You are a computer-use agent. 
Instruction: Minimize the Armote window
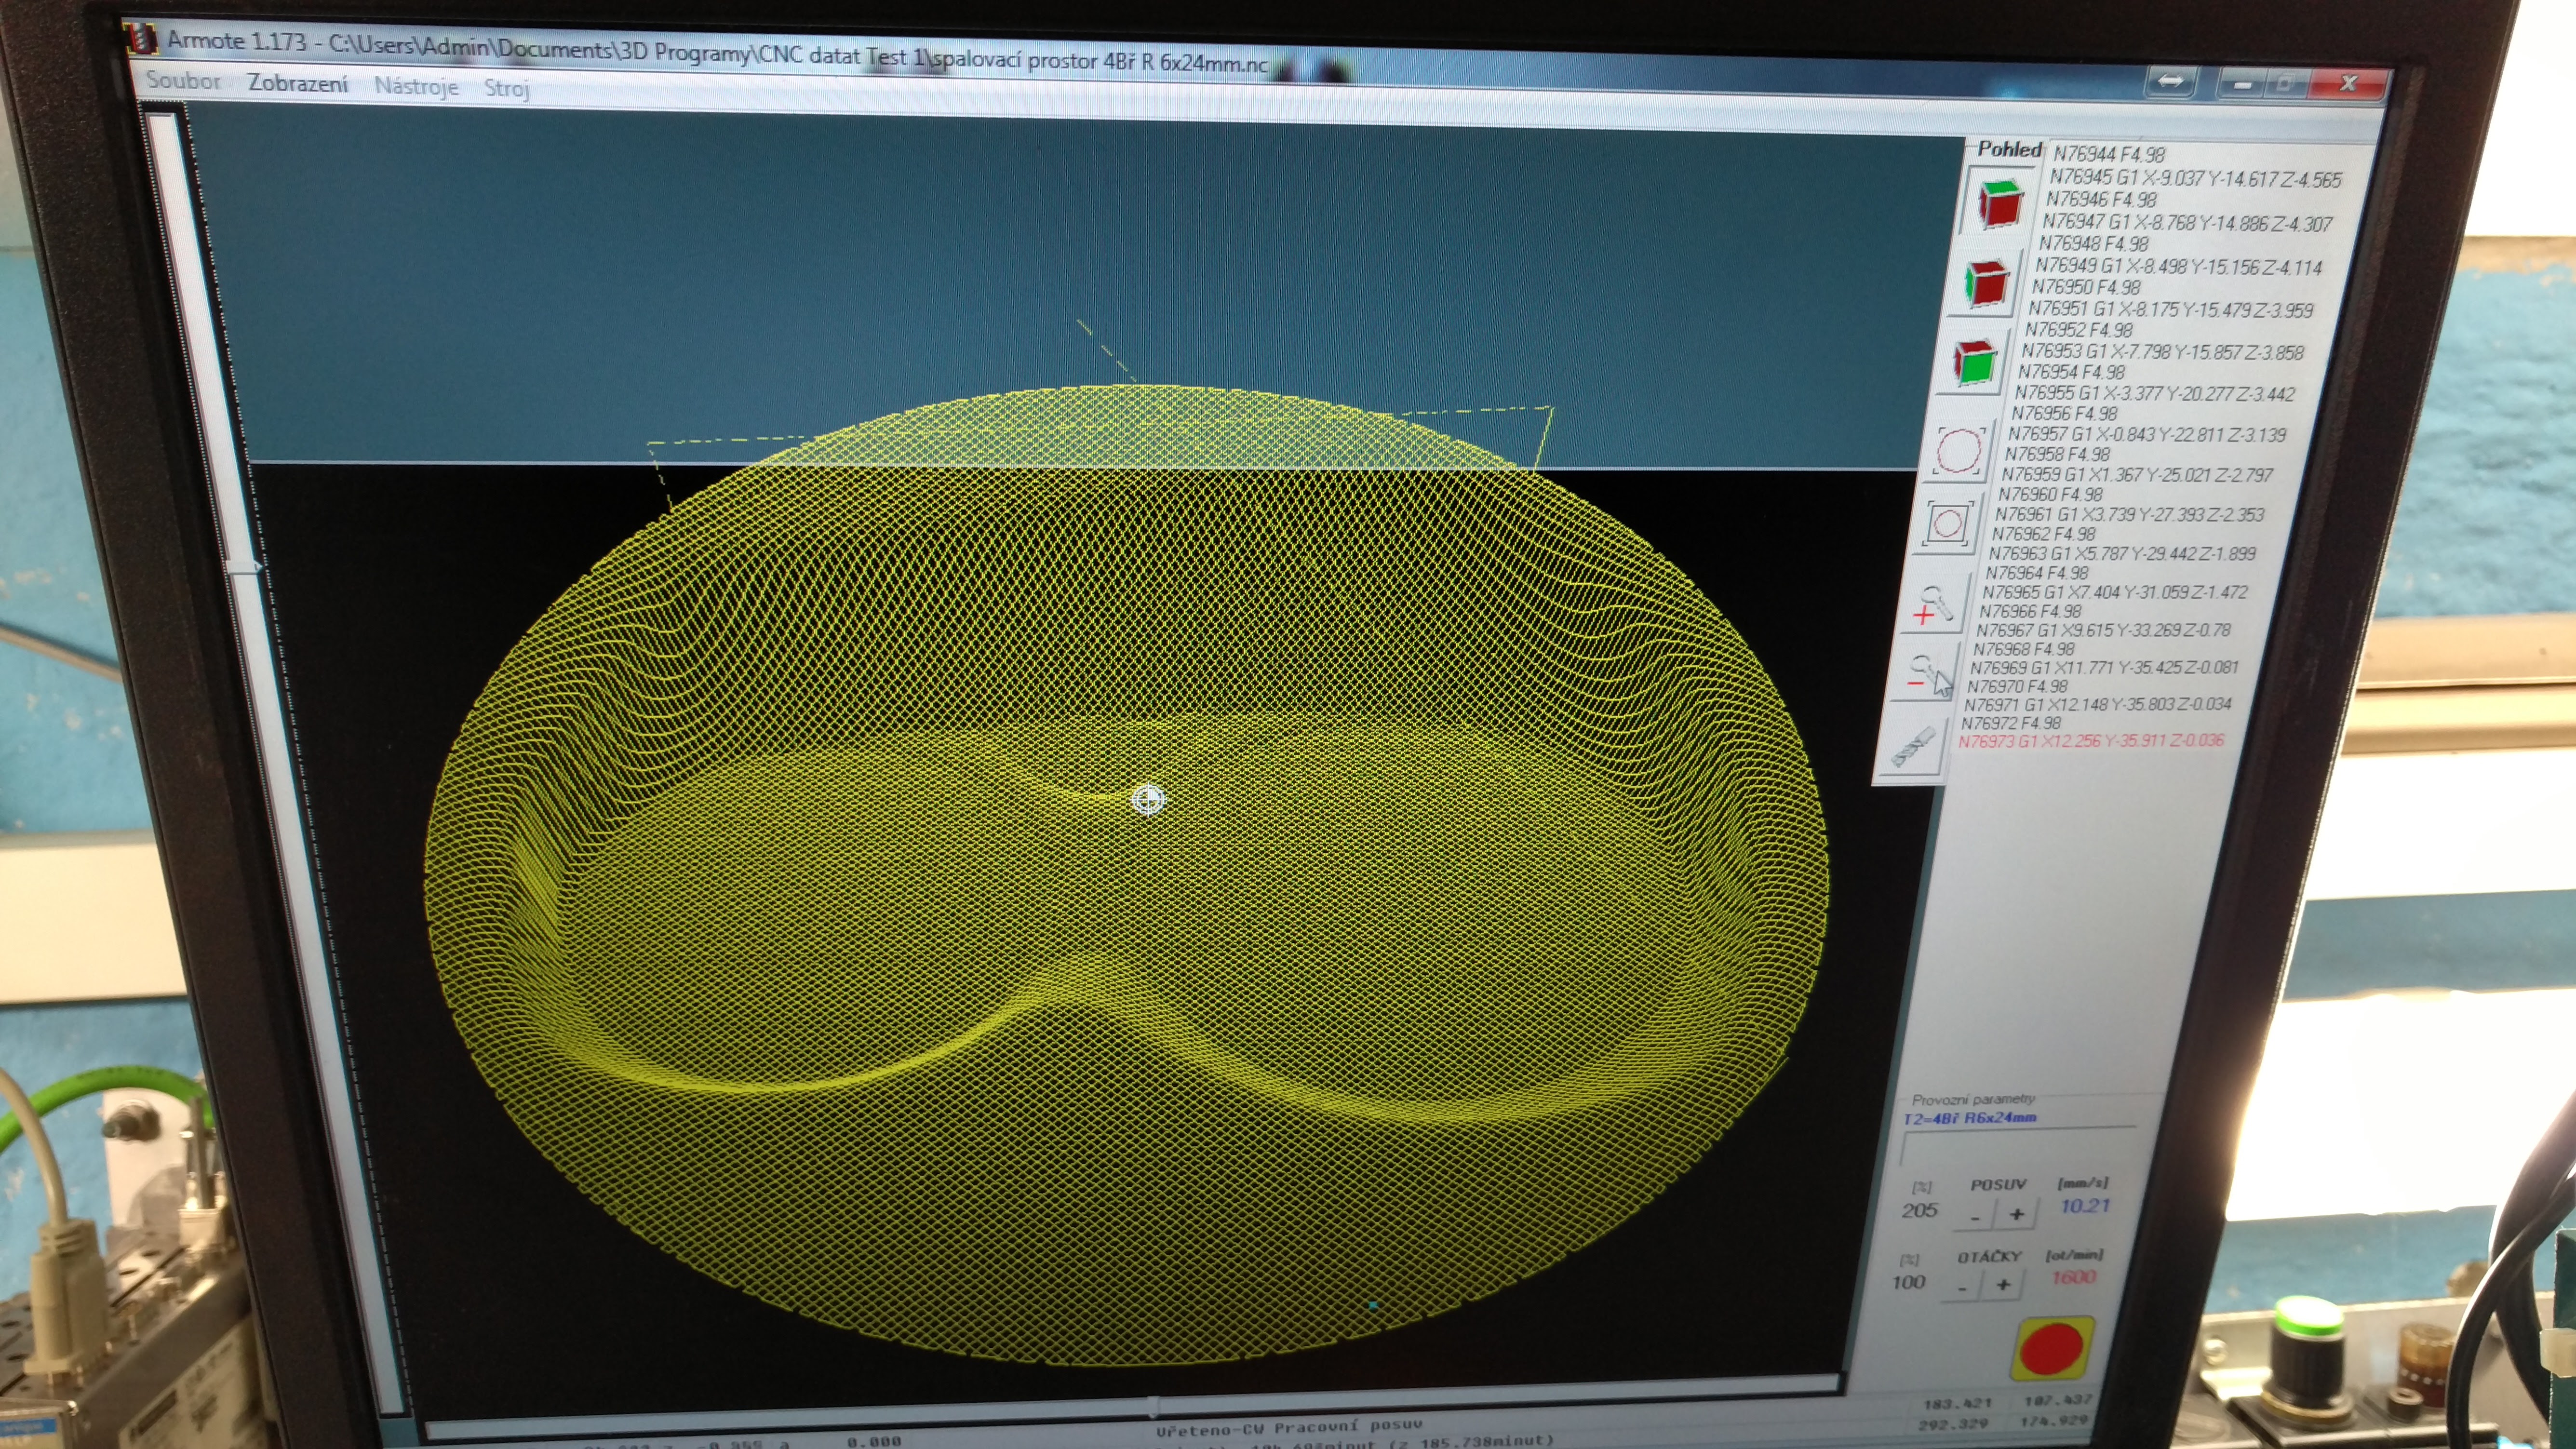point(2242,84)
